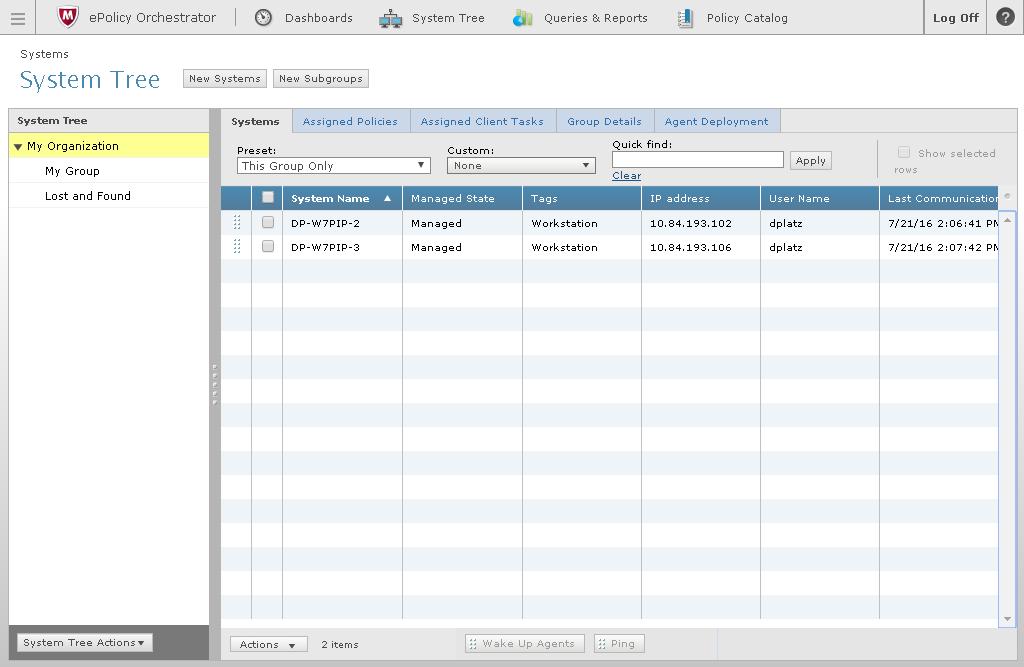
Task: Click the New Subgroups button
Action: point(321,78)
